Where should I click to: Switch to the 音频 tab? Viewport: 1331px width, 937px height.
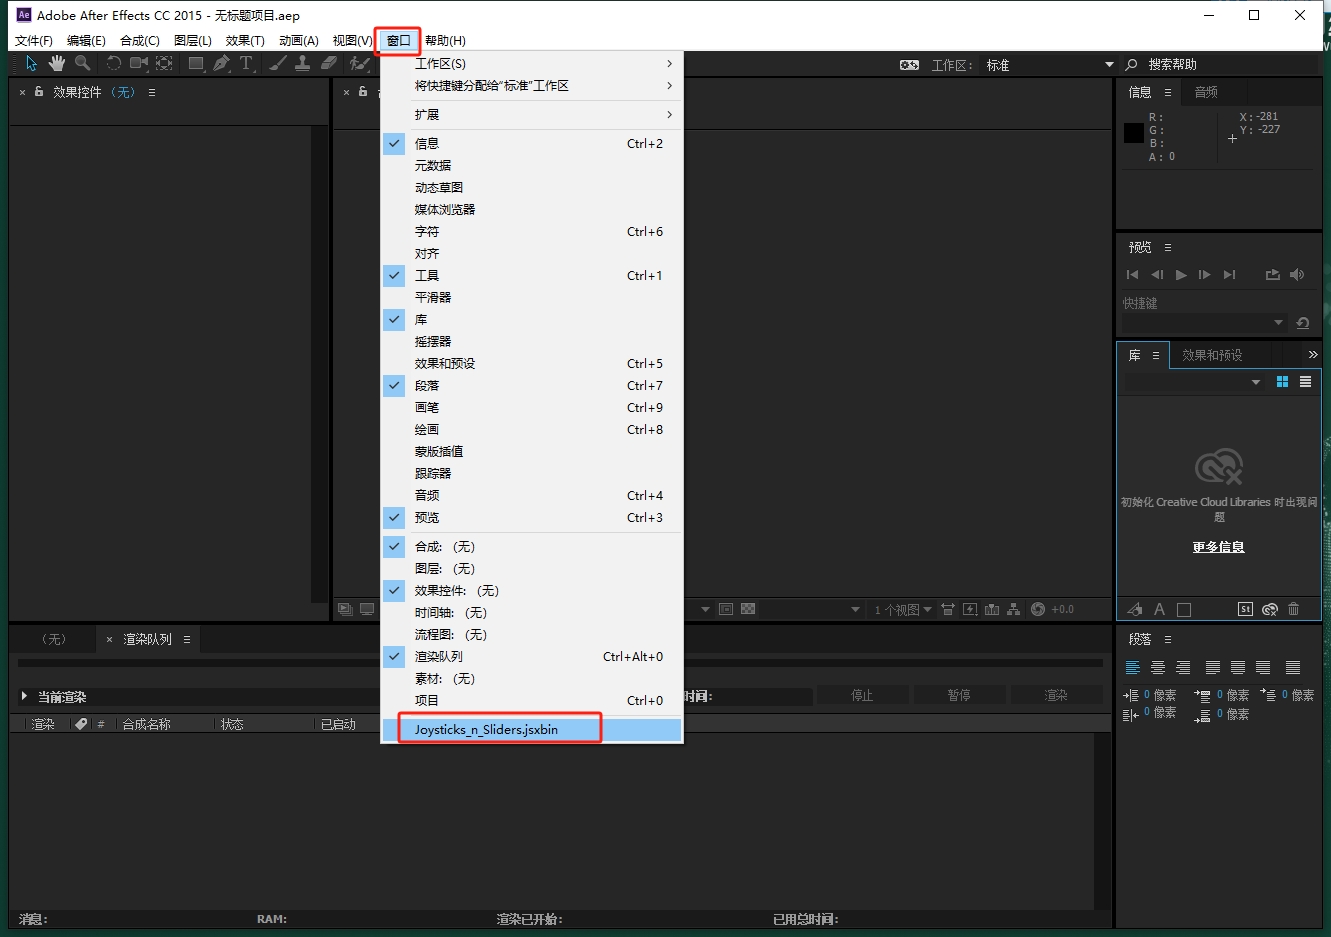(1206, 92)
